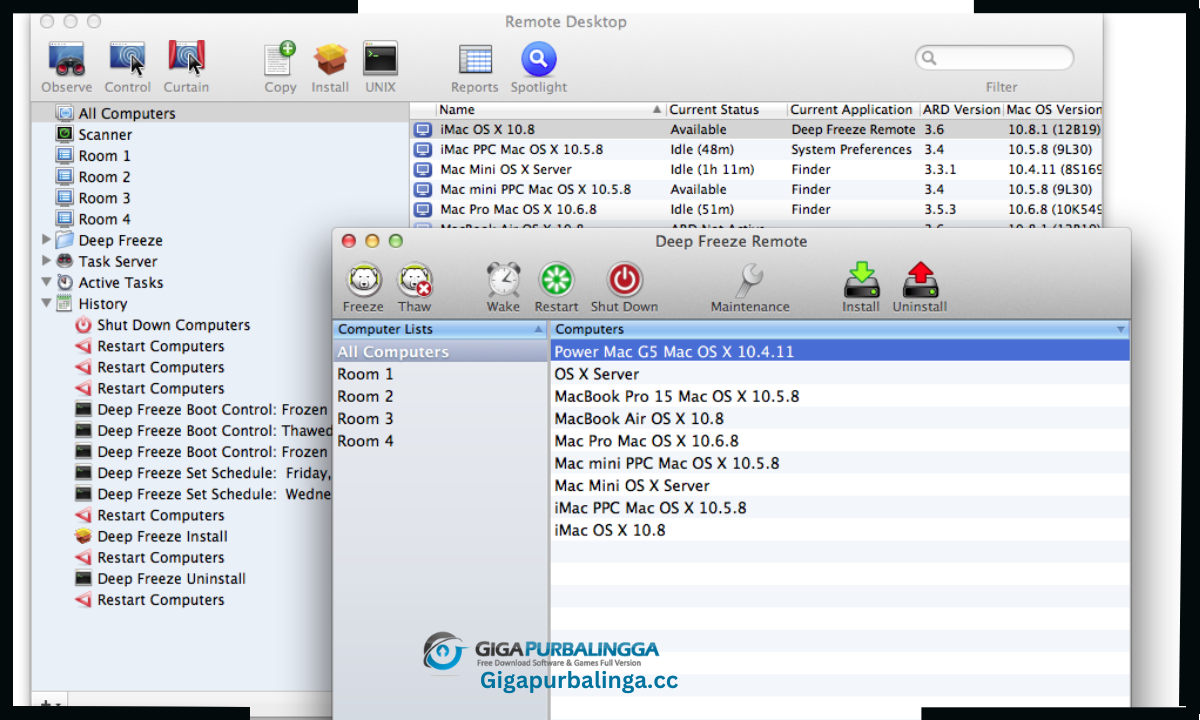Screen dimensions: 1200x720
Task: Click the Computer Lists header sort arrow
Action: [539, 329]
